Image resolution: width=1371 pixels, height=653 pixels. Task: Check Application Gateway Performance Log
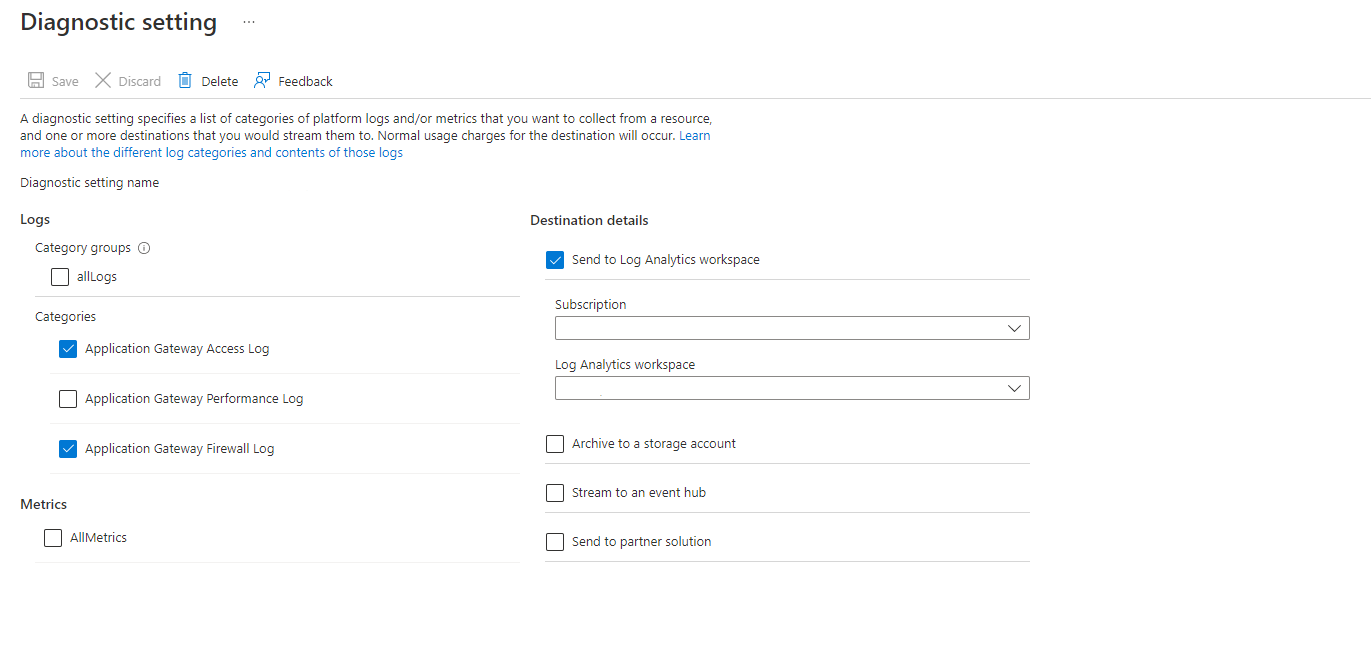[68, 399]
